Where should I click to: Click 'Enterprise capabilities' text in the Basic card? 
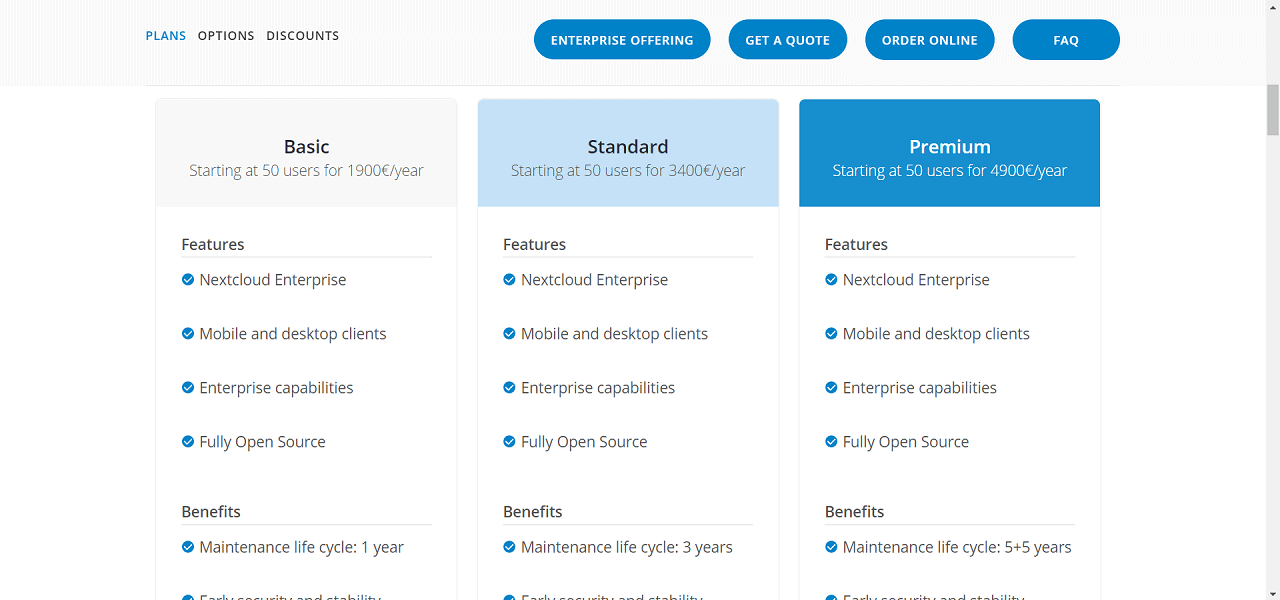276,388
